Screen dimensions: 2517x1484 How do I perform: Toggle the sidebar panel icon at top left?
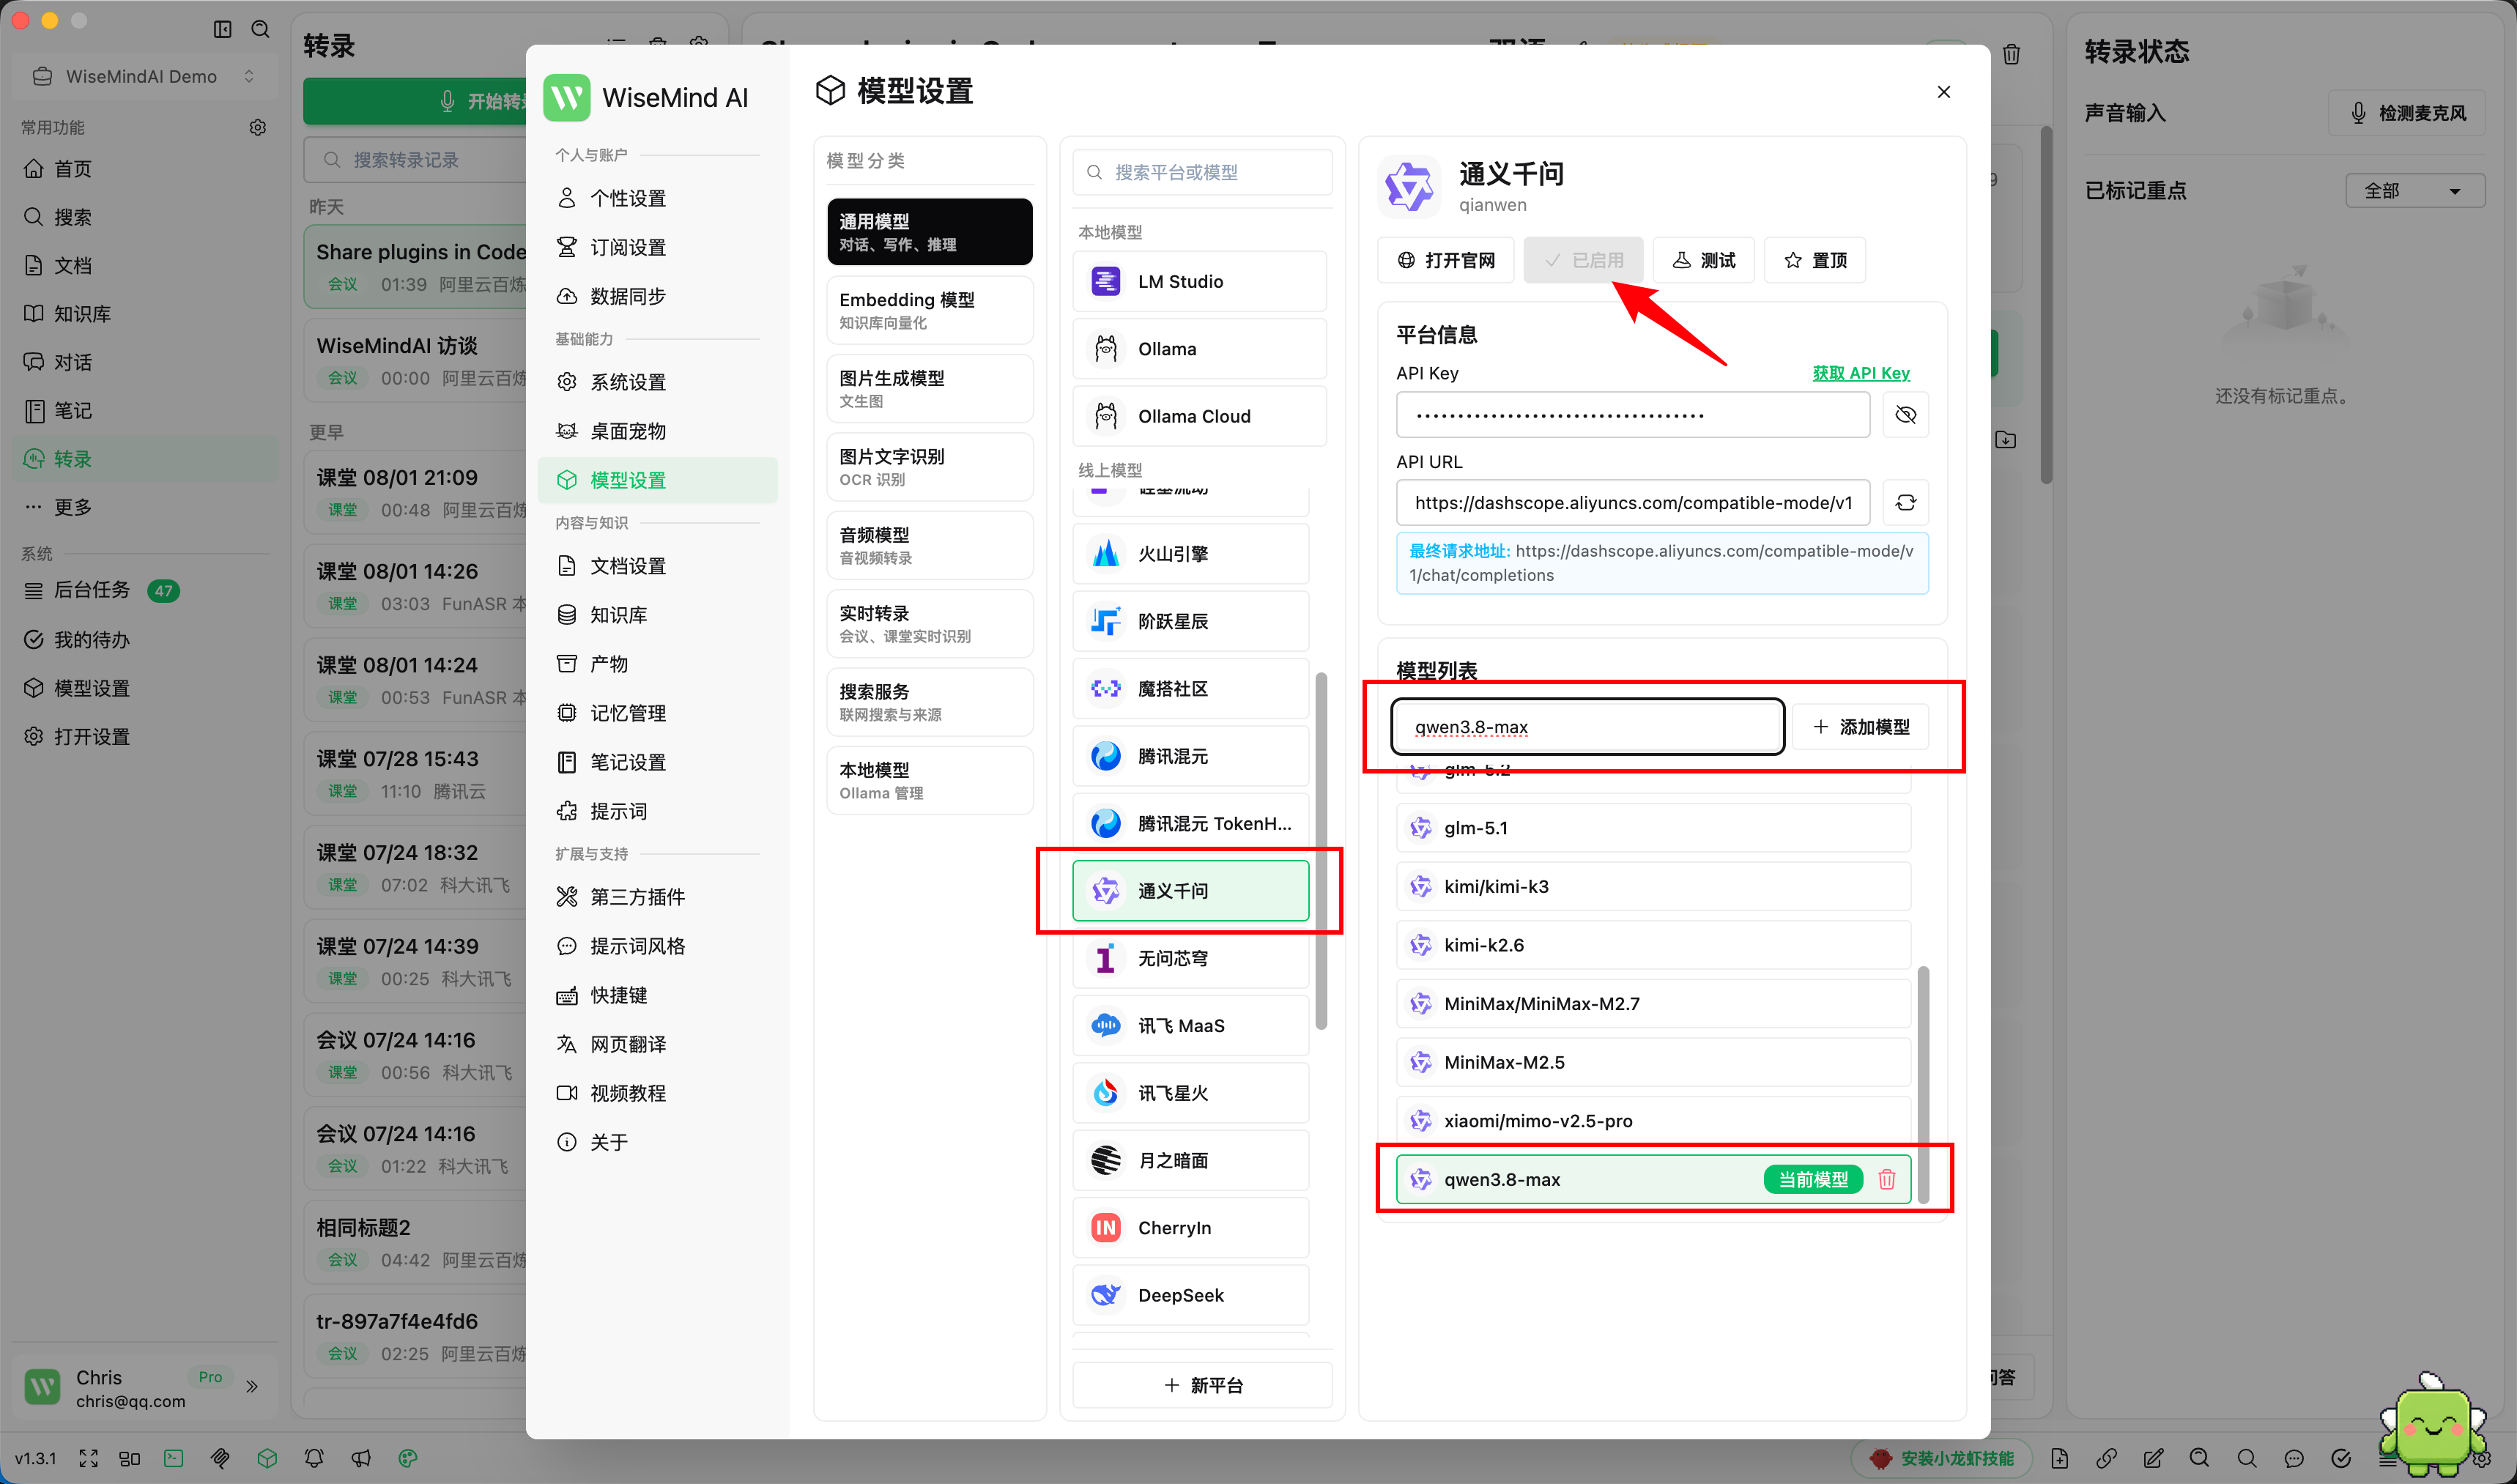[223, 29]
